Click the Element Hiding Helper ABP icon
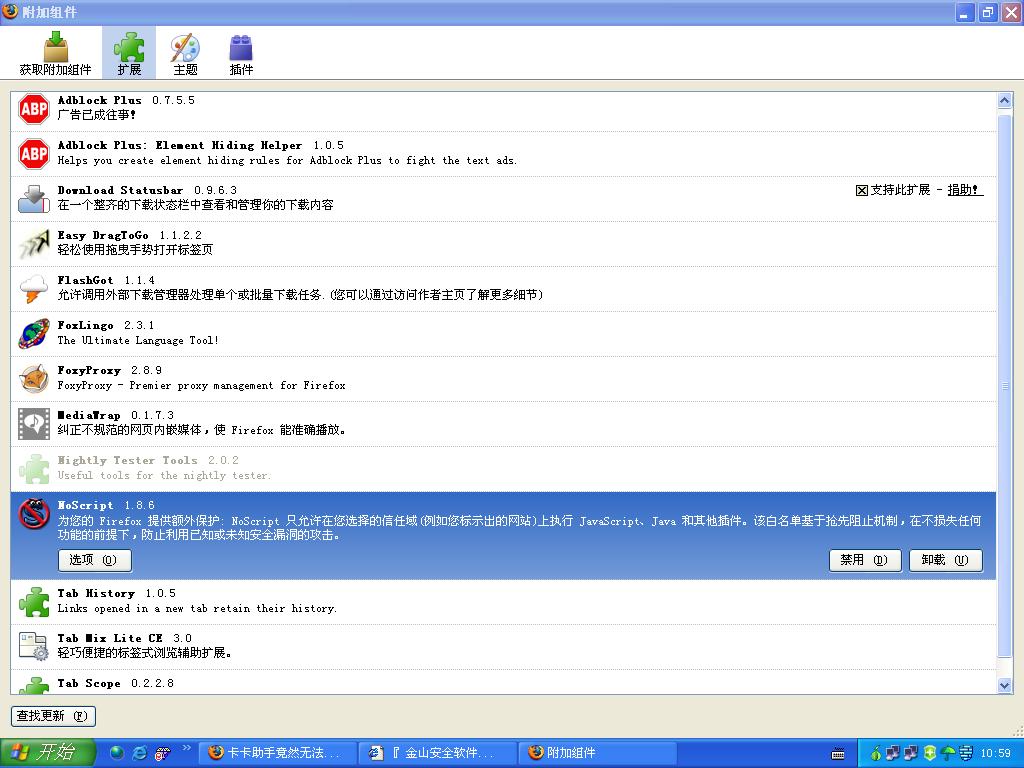1024x768 pixels. click(33, 153)
